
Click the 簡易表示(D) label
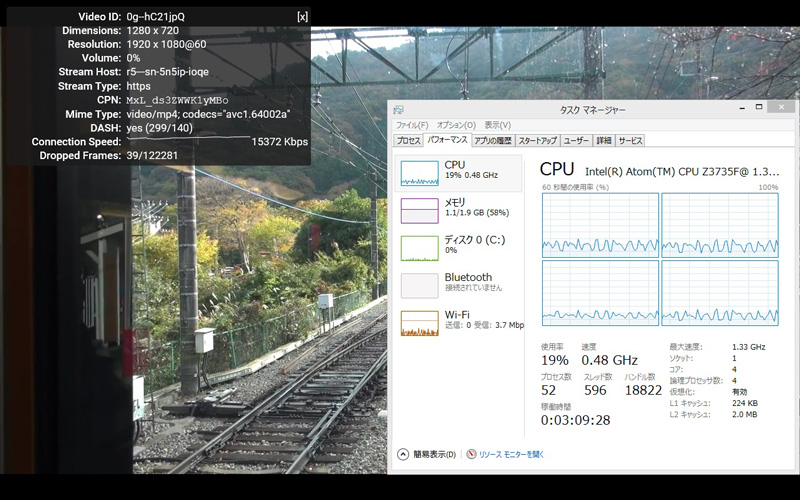(x=434, y=454)
